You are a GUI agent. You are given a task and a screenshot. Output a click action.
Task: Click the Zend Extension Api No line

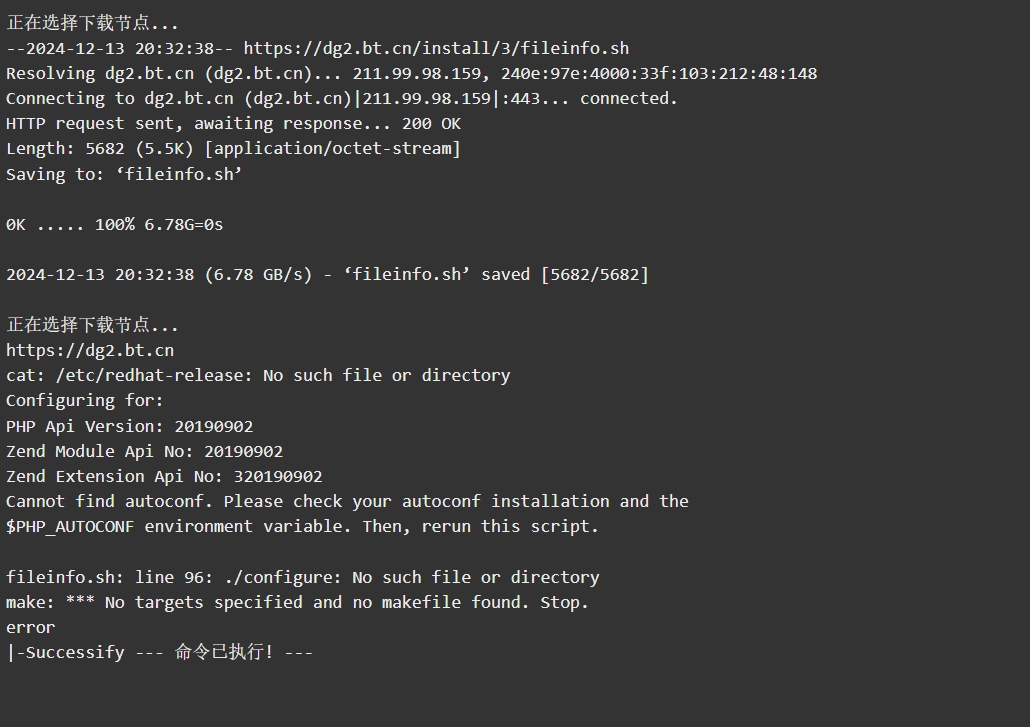(x=164, y=476)
